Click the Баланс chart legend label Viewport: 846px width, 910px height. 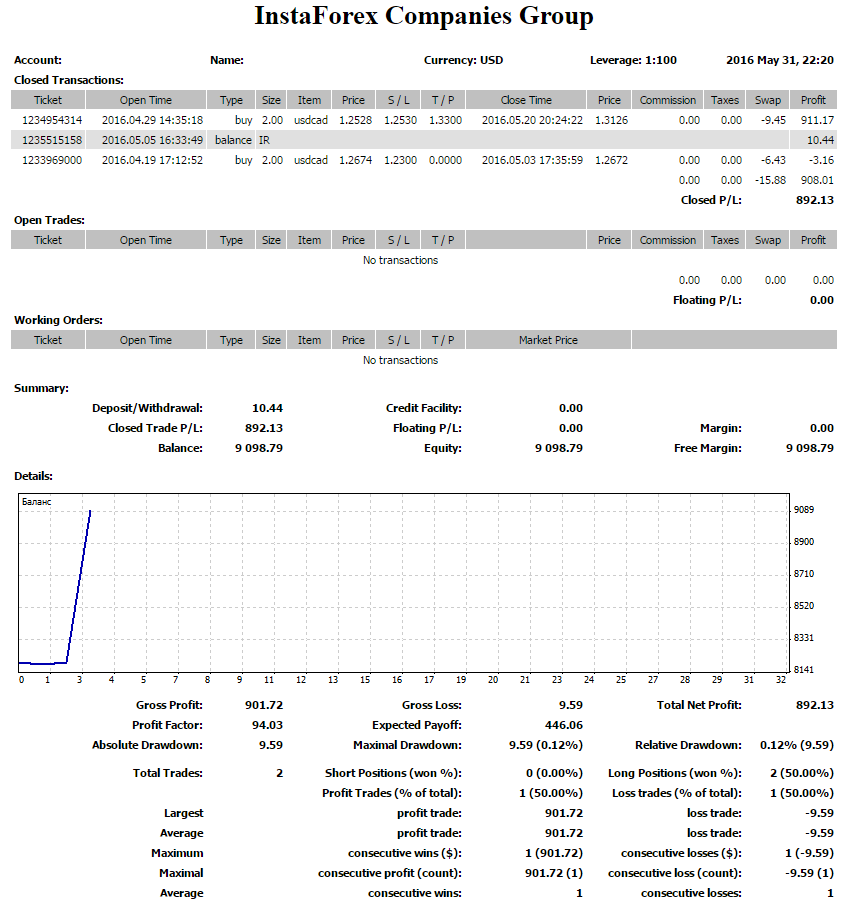37,502
